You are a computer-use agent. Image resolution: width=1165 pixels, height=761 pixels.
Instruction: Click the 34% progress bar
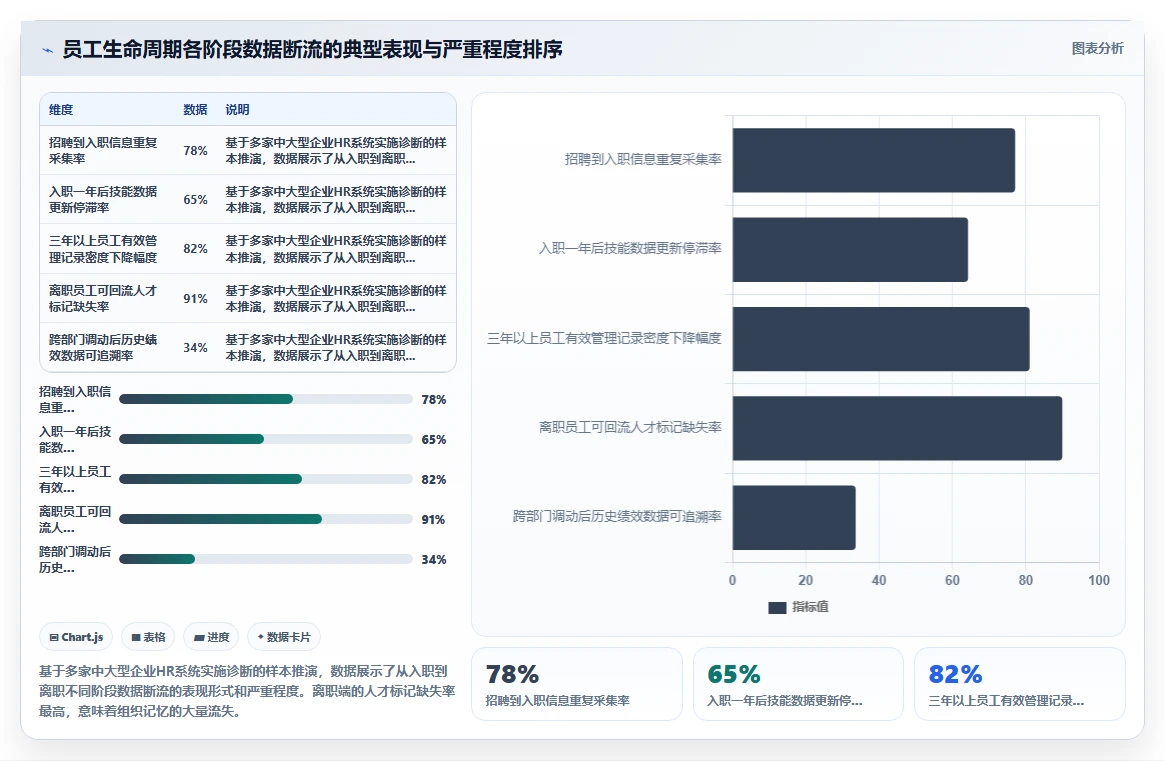[x=265, y=559]
